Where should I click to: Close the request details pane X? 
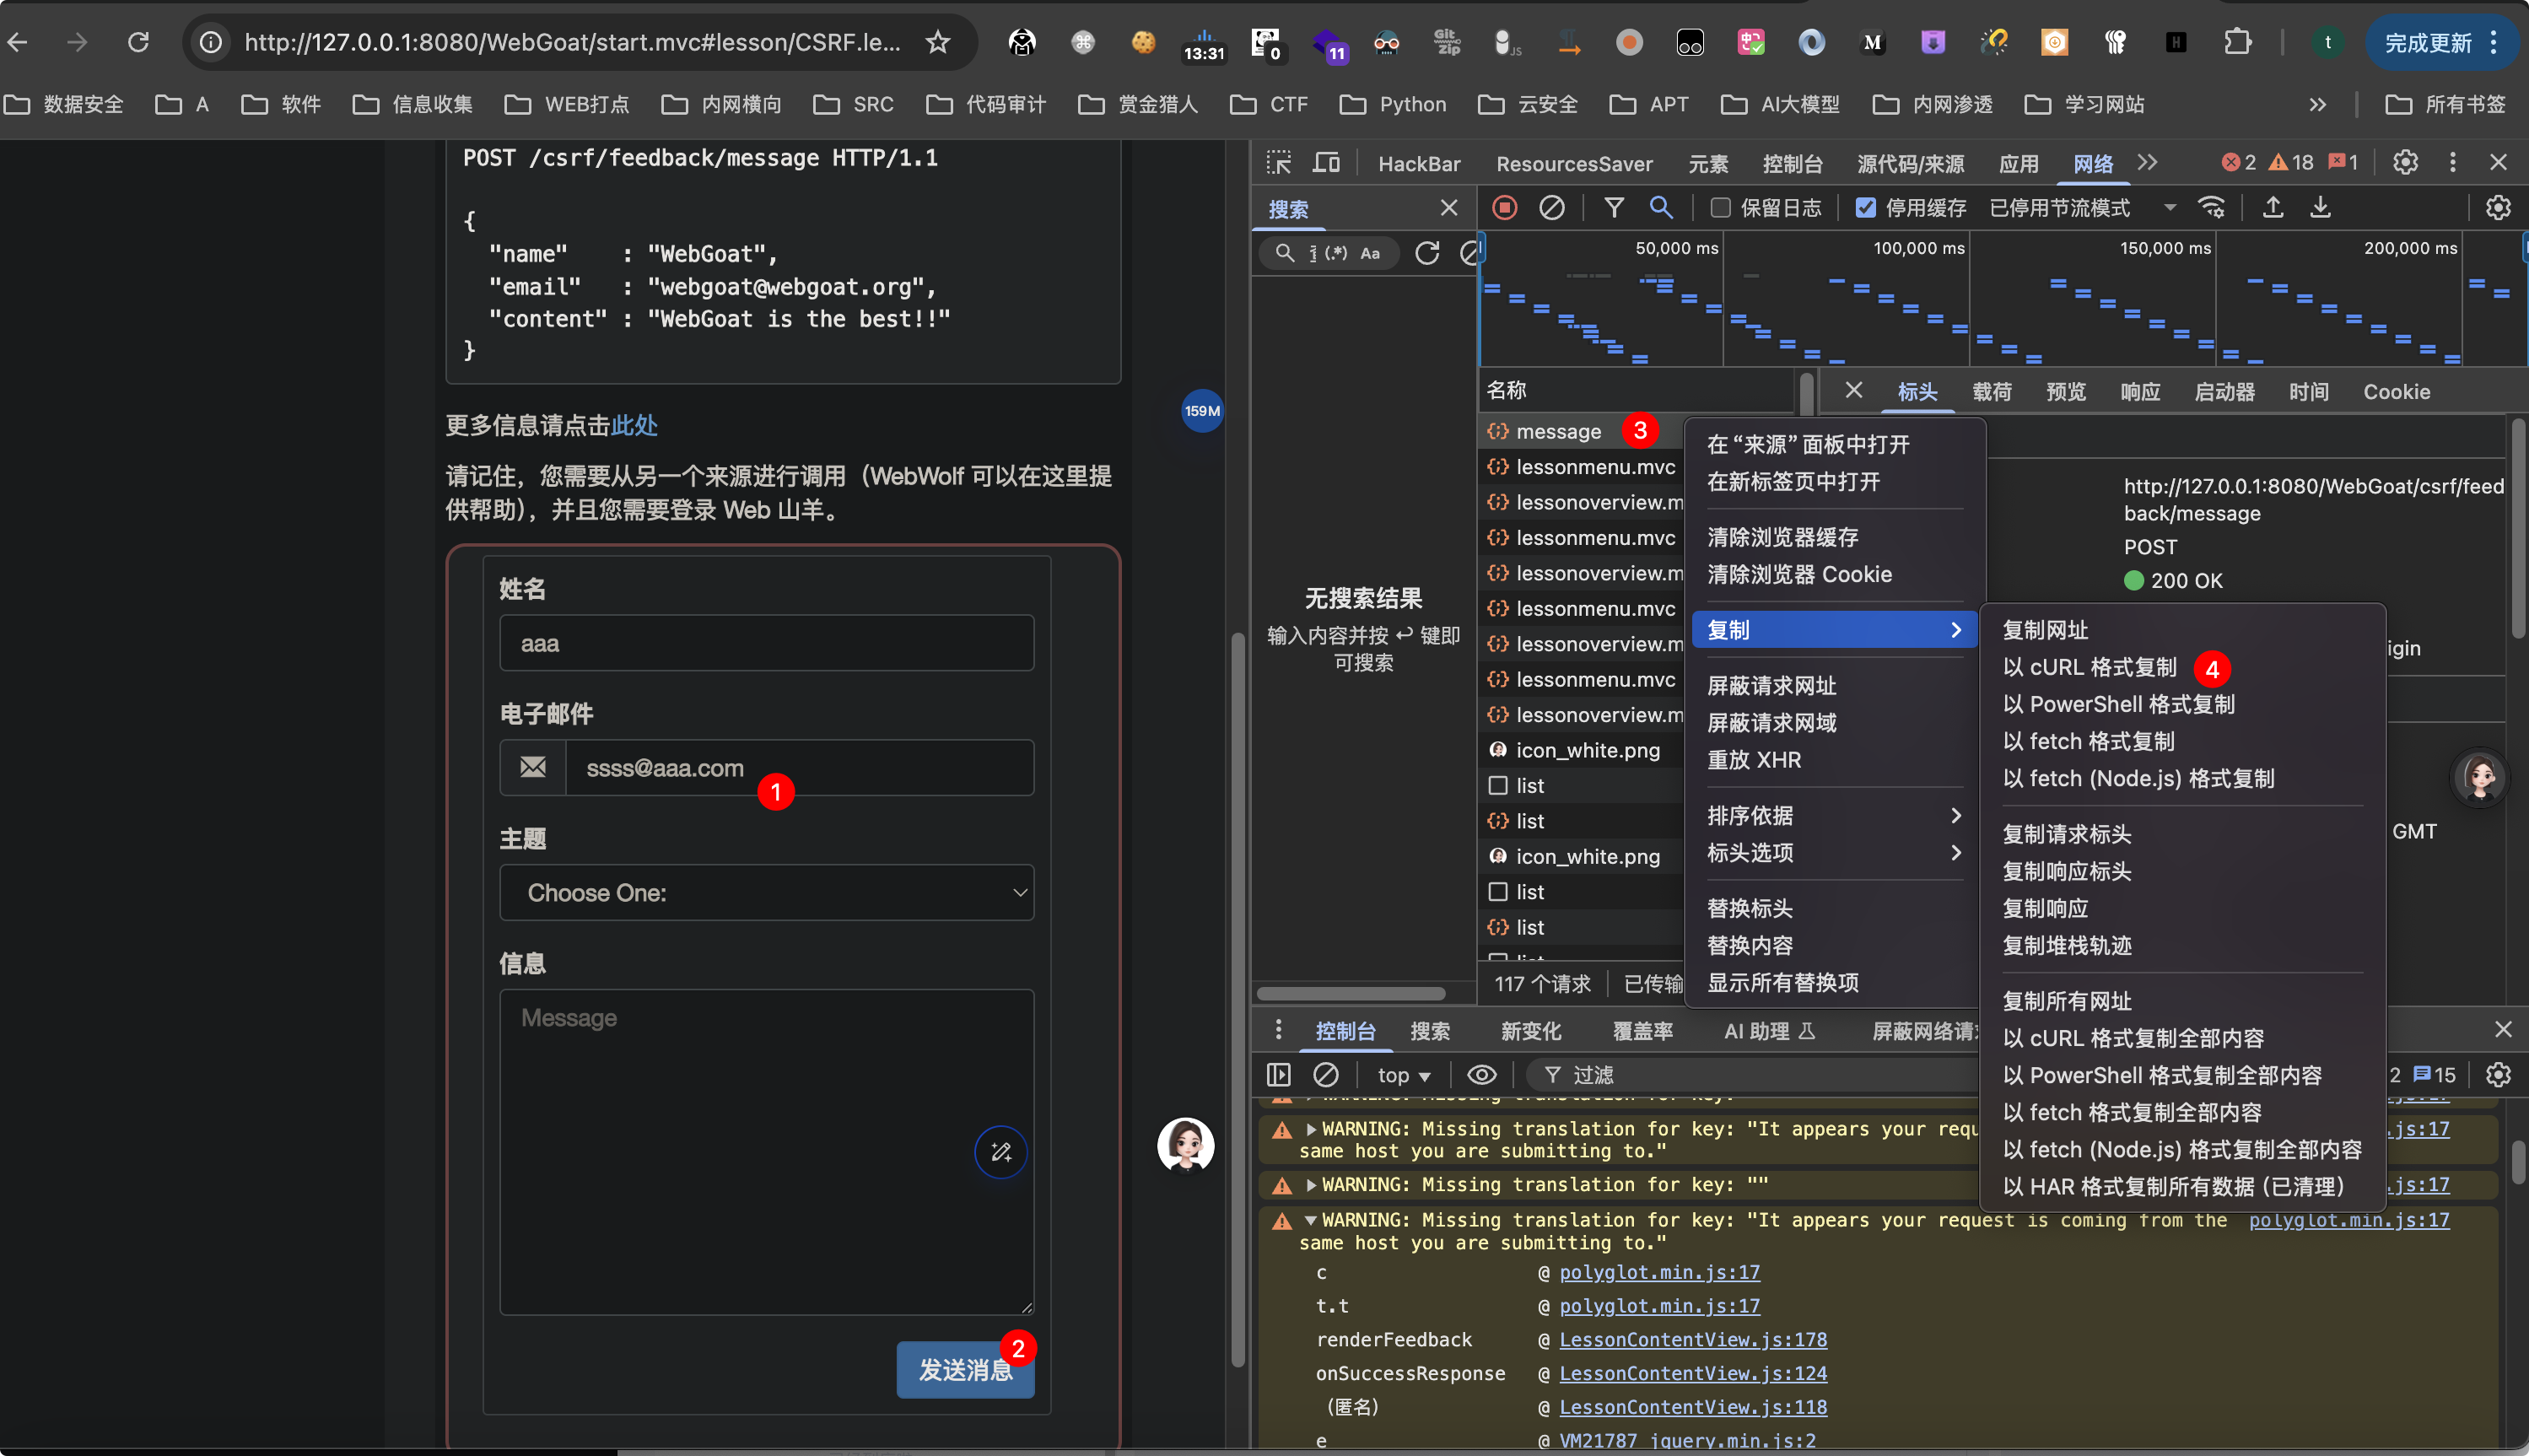(1853, 390)
